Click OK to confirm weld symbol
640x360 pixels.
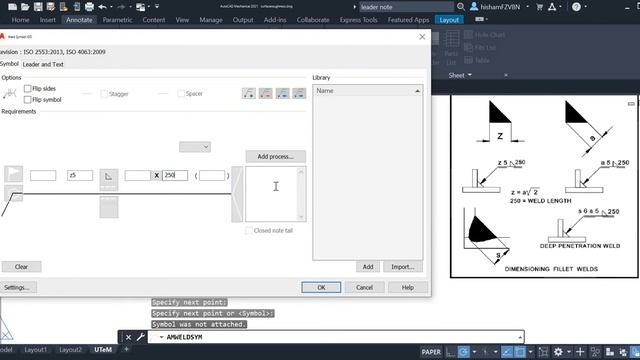321,287
